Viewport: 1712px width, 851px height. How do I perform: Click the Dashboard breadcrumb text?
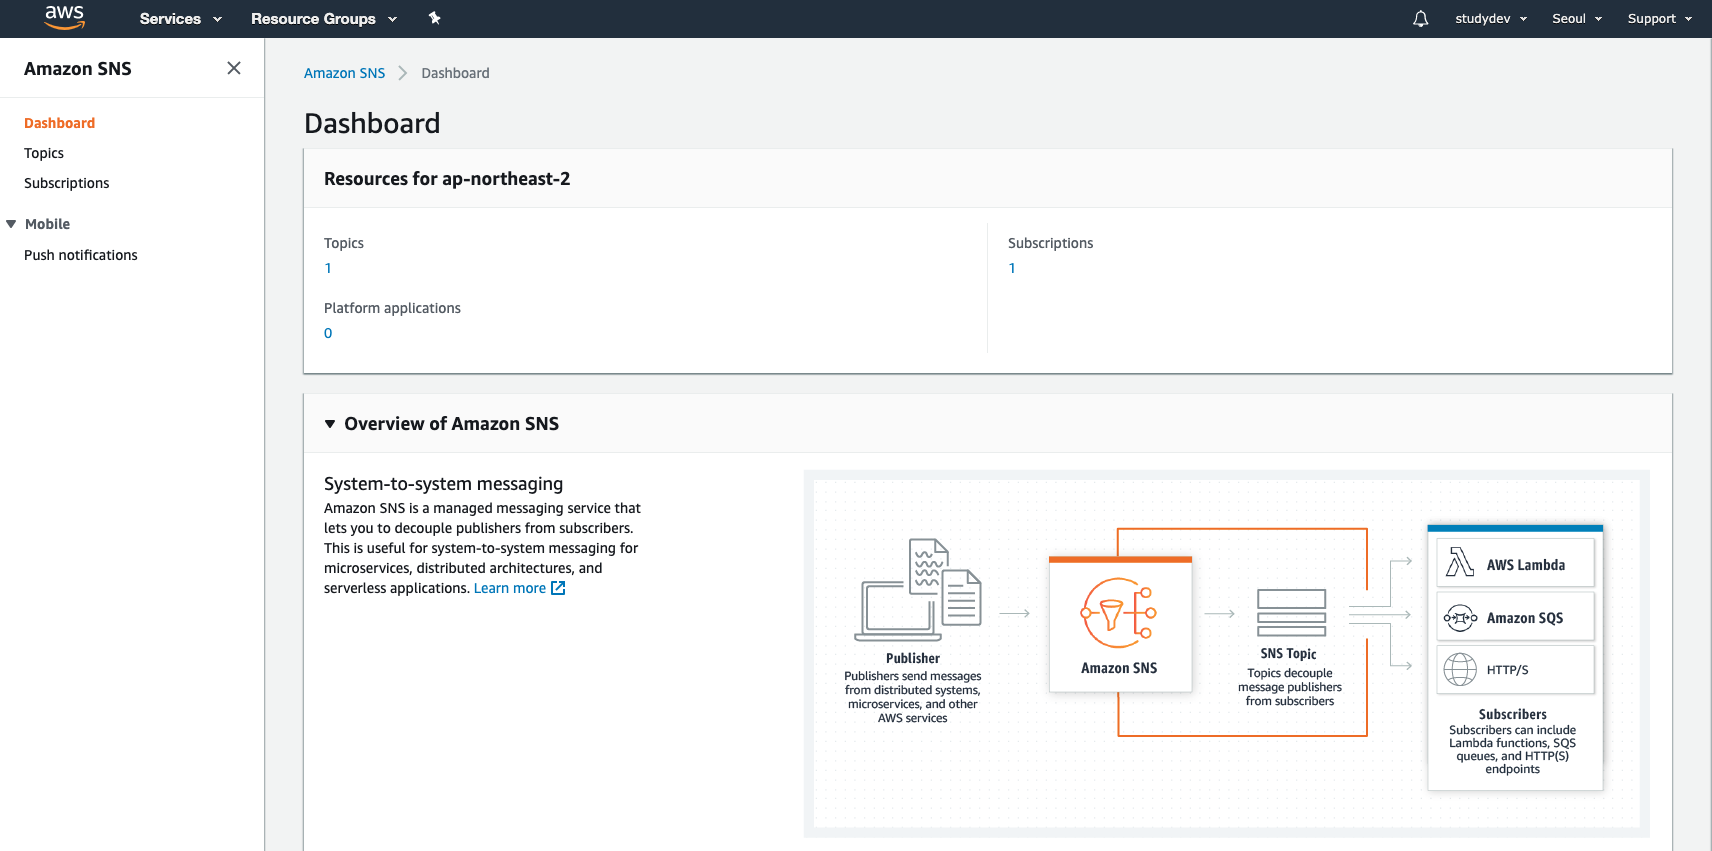(x=455, y=73)
